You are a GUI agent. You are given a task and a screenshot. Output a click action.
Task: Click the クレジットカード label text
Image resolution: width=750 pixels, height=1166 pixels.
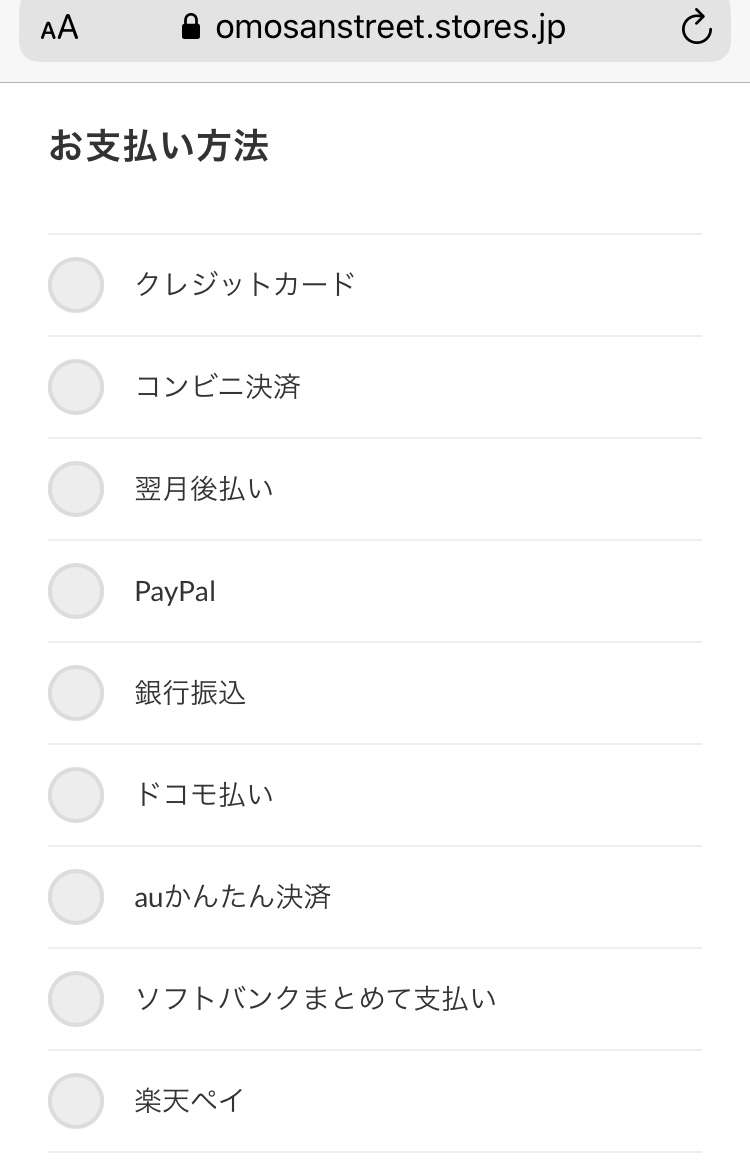[x=245, y=284]
